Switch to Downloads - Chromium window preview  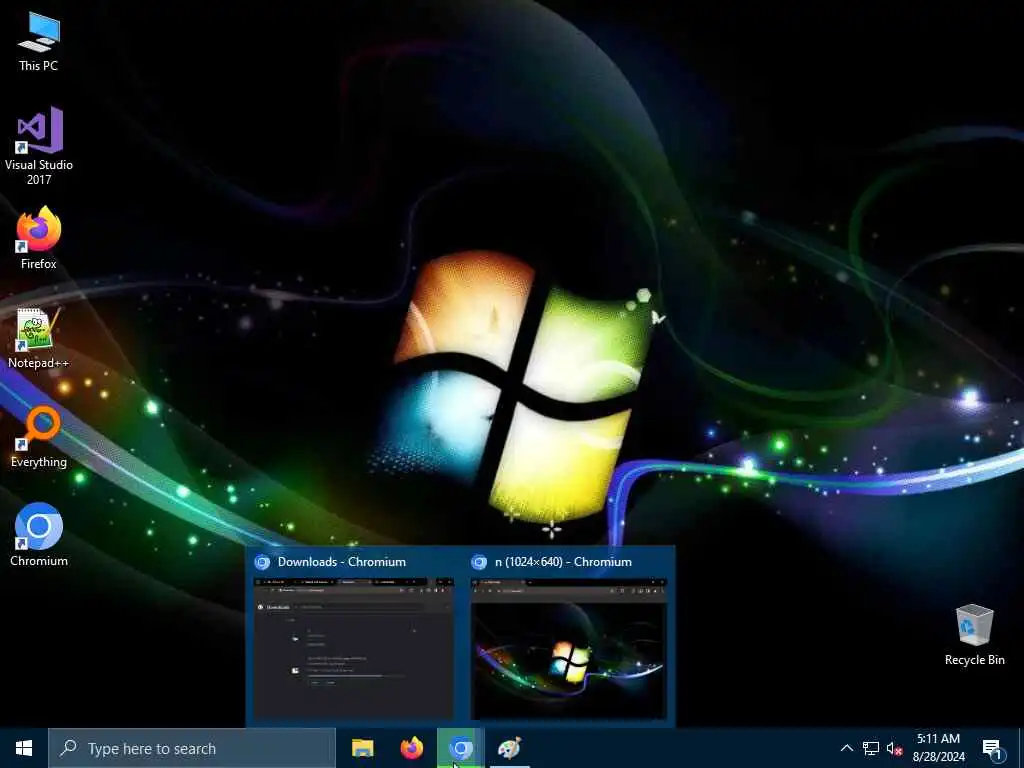(x=353, y=636)
